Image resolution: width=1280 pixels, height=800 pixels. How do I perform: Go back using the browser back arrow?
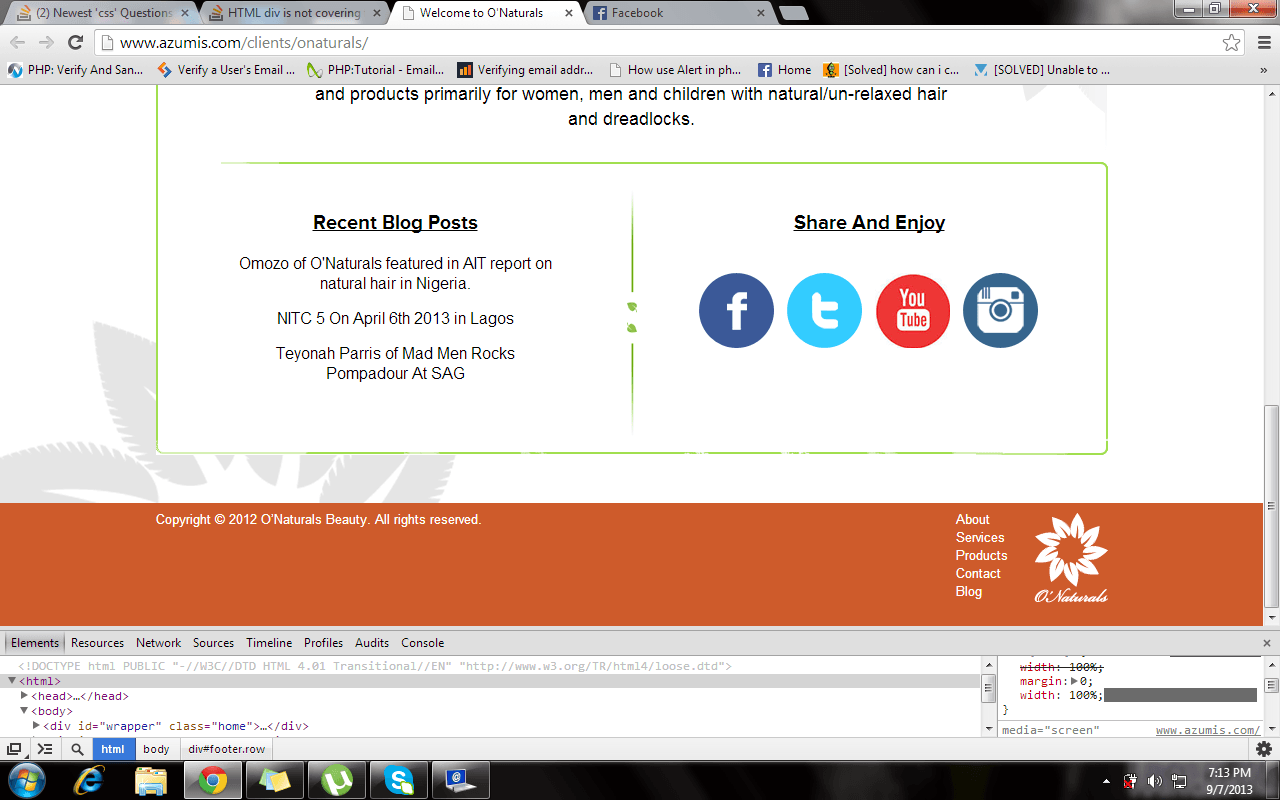[18, 42]
